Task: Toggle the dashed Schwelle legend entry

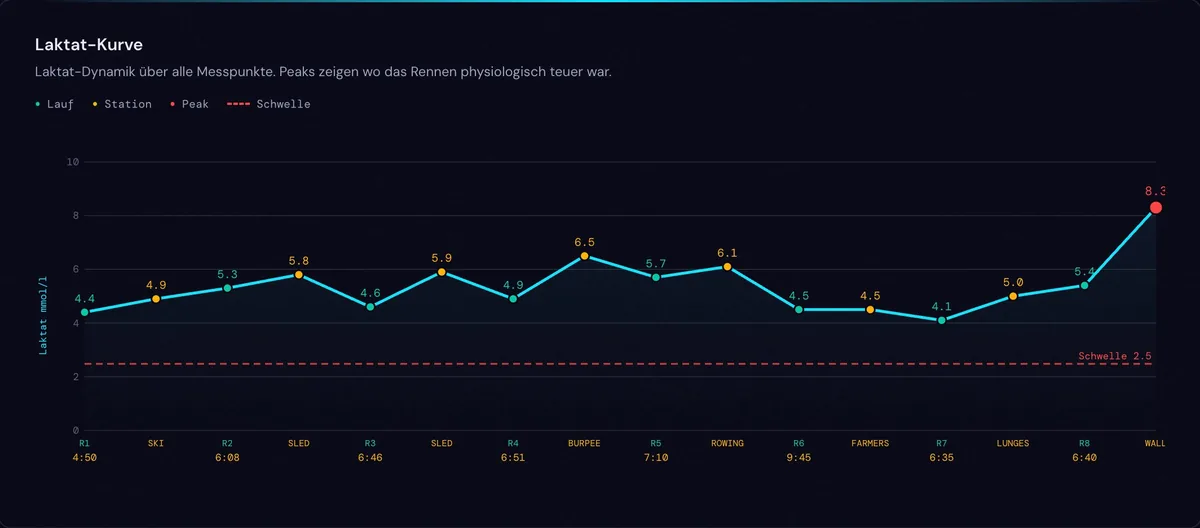Action: [268, 104]
